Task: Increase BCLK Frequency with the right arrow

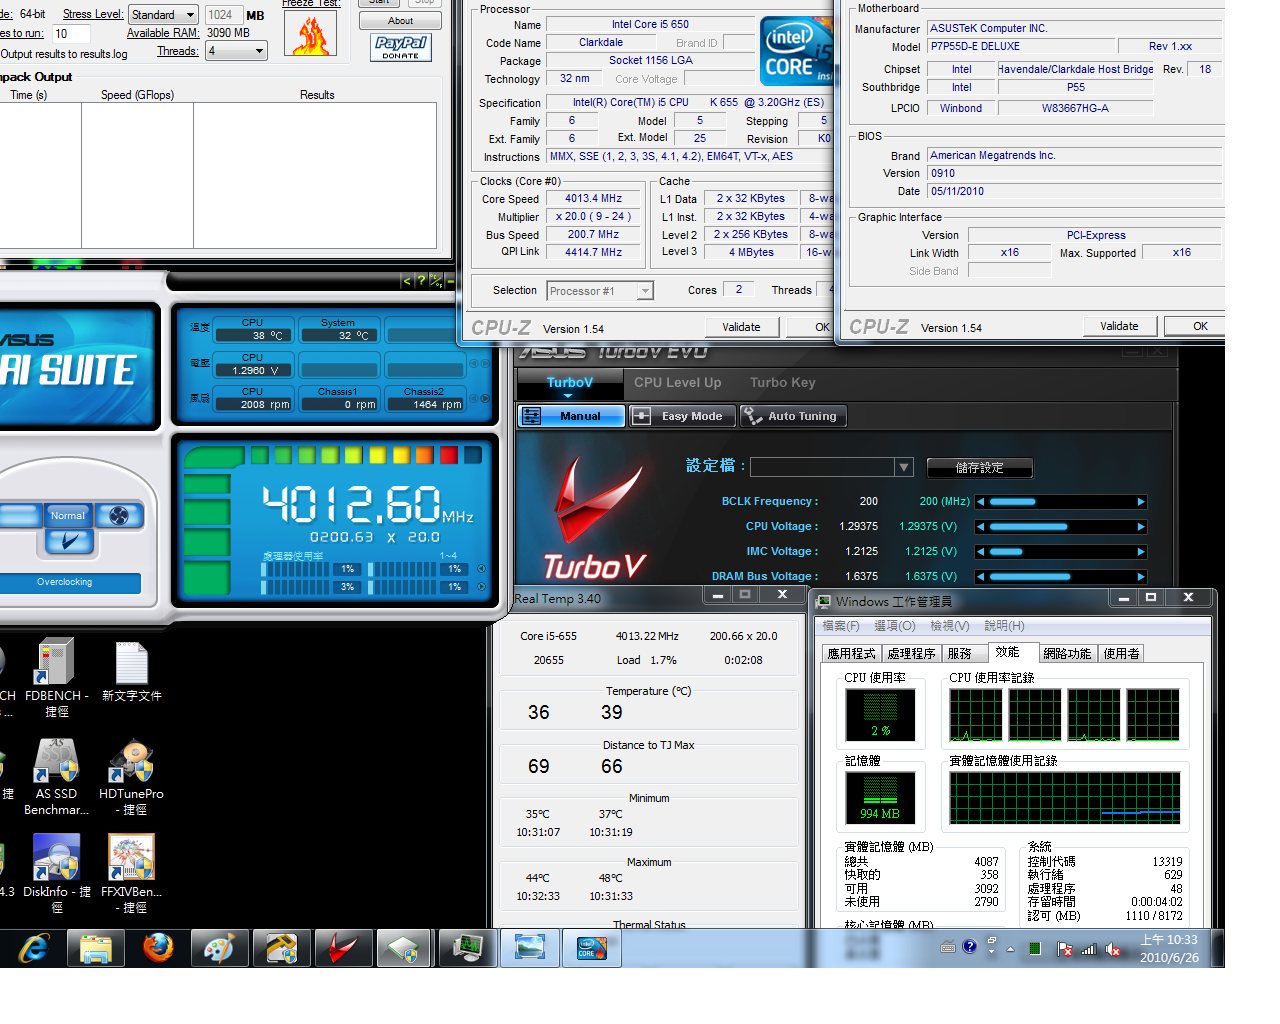Action: click(1141, 502)
